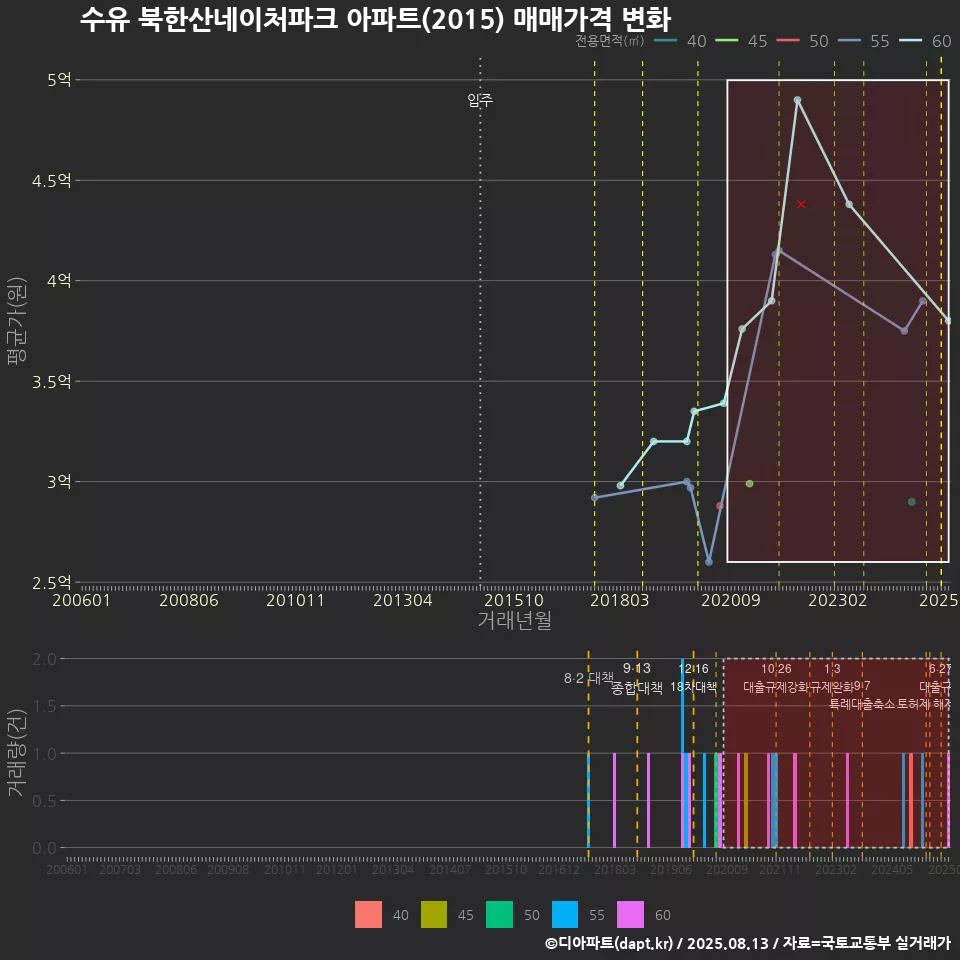Click '201510' on the price chart x-axis
The height and width of the screenshot is (960, 960).
(x=514, y=600)
